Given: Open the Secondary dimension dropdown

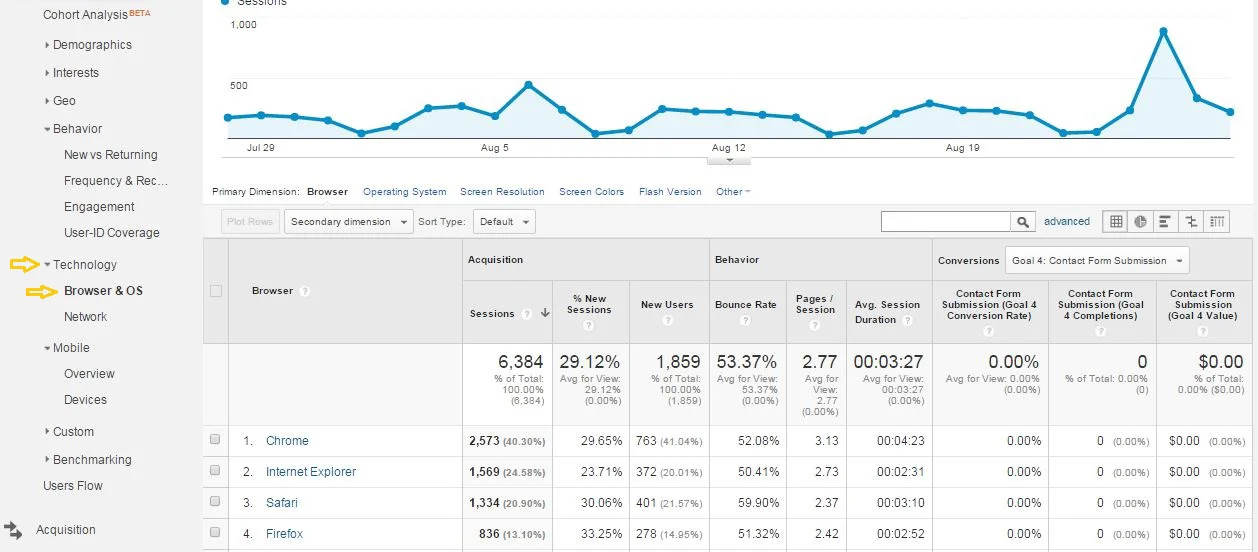Looking at the screenshot, I should tap(348, 222).
